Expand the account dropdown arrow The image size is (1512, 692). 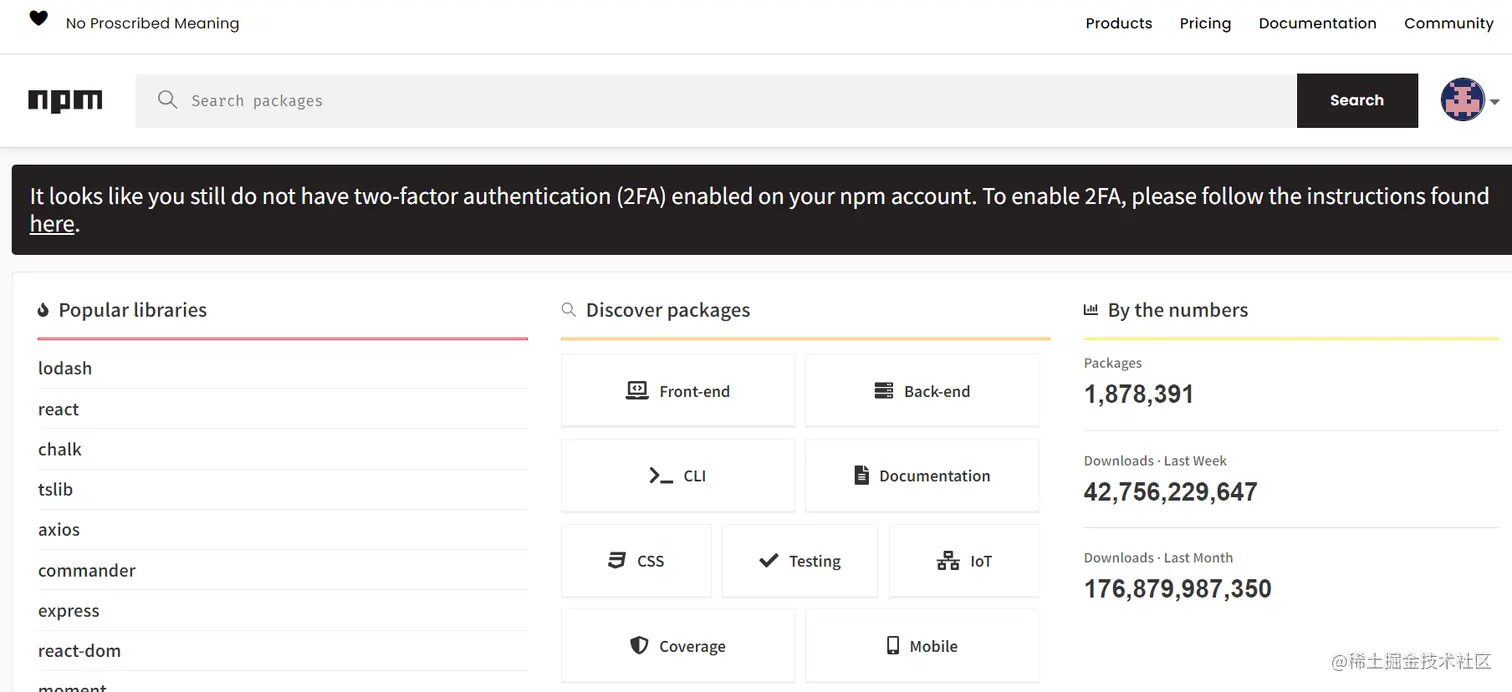click(1494, 102)
